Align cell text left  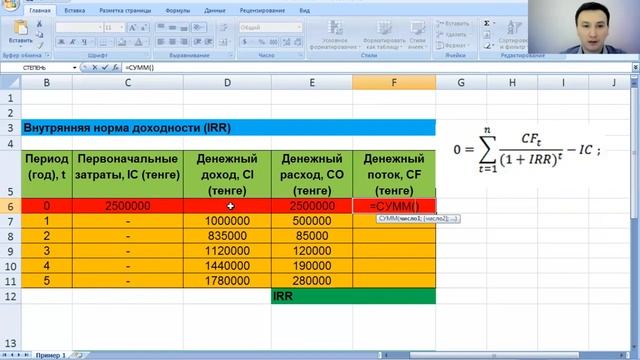(x=161, y=42)
